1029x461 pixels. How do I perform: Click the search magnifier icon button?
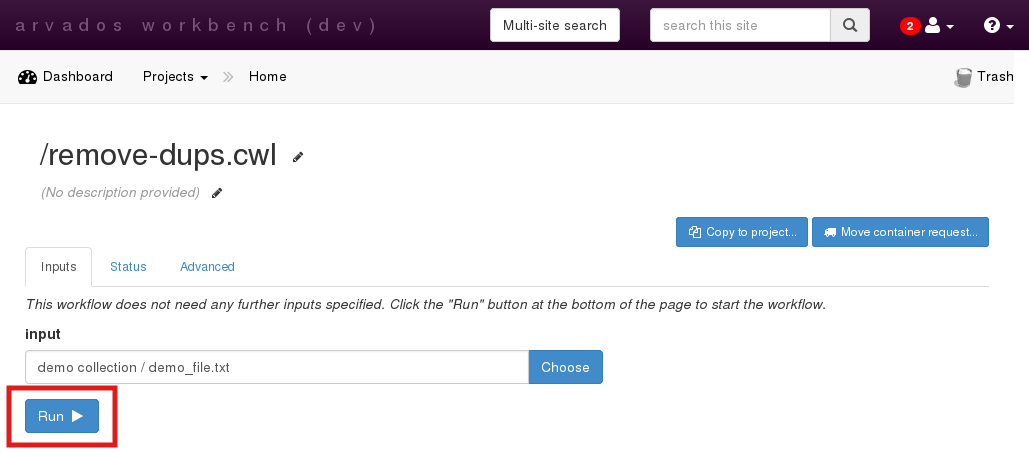pyautogui.click(x=849, y=25)
